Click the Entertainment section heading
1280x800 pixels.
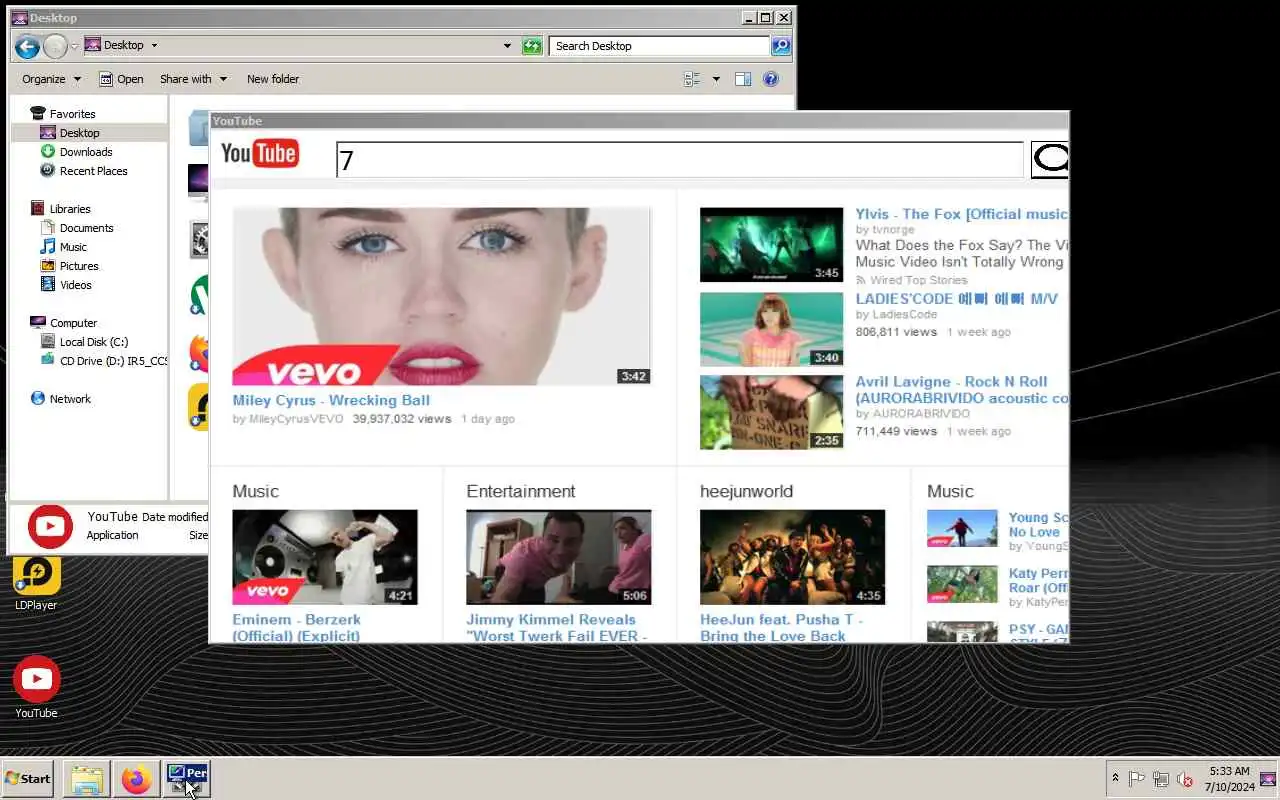(520, 491)
